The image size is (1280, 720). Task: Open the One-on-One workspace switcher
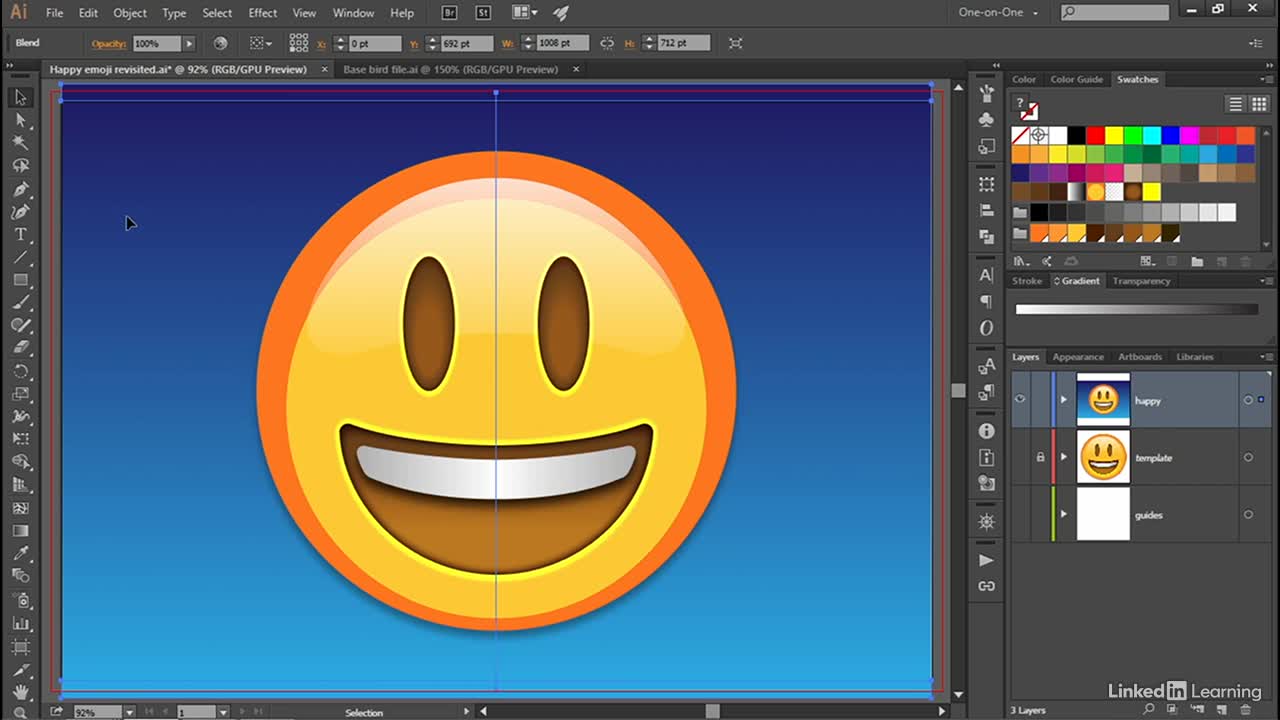pos(998,13)
